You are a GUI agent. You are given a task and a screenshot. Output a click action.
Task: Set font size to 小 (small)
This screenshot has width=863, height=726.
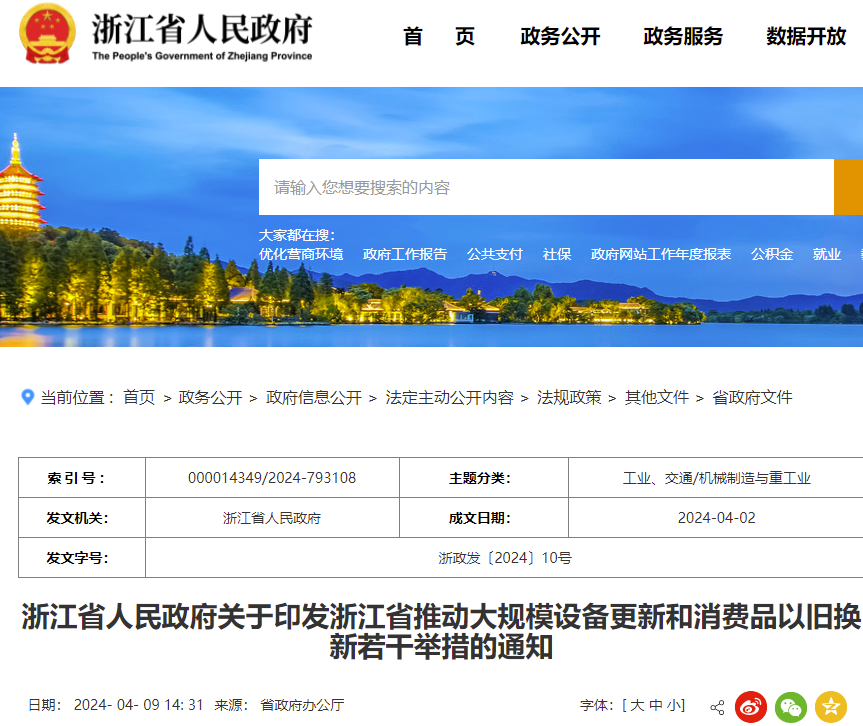tap(676, 706)
